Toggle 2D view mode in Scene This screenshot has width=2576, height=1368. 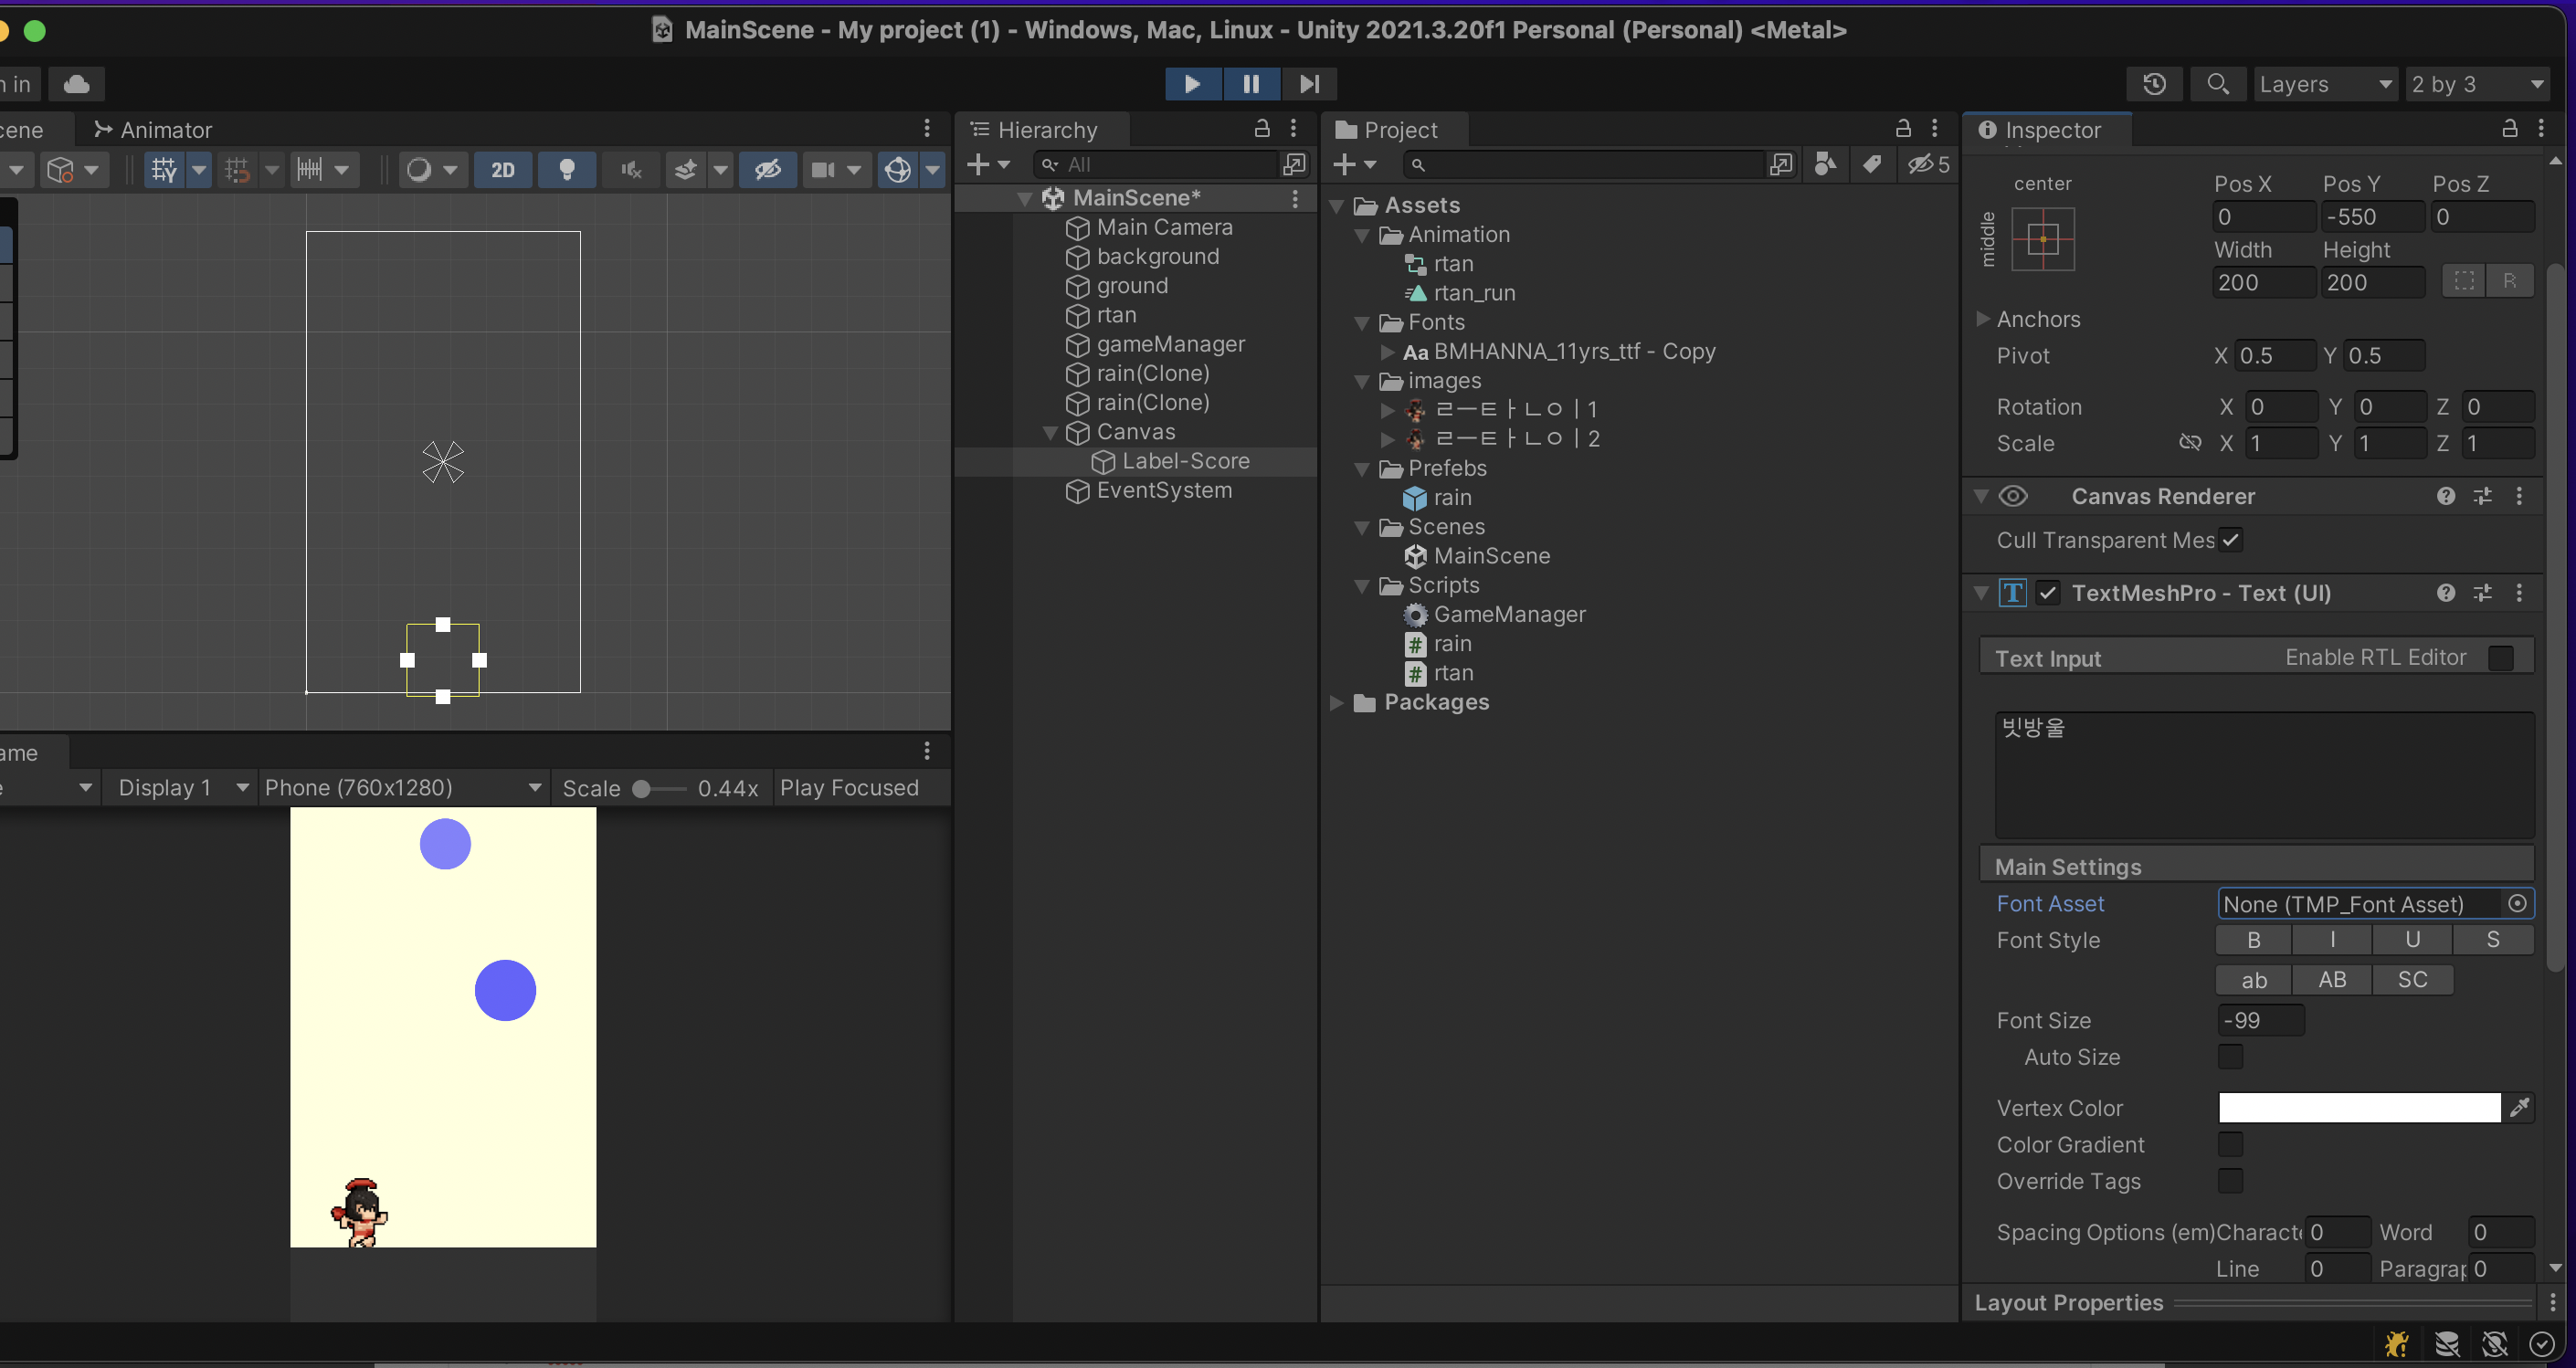[x=503, y=170]
